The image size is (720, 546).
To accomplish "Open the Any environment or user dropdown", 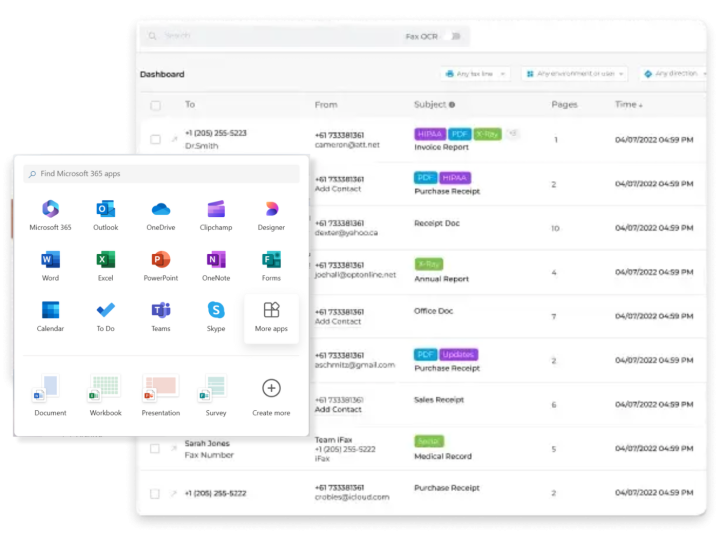I will tap(573, 74).
